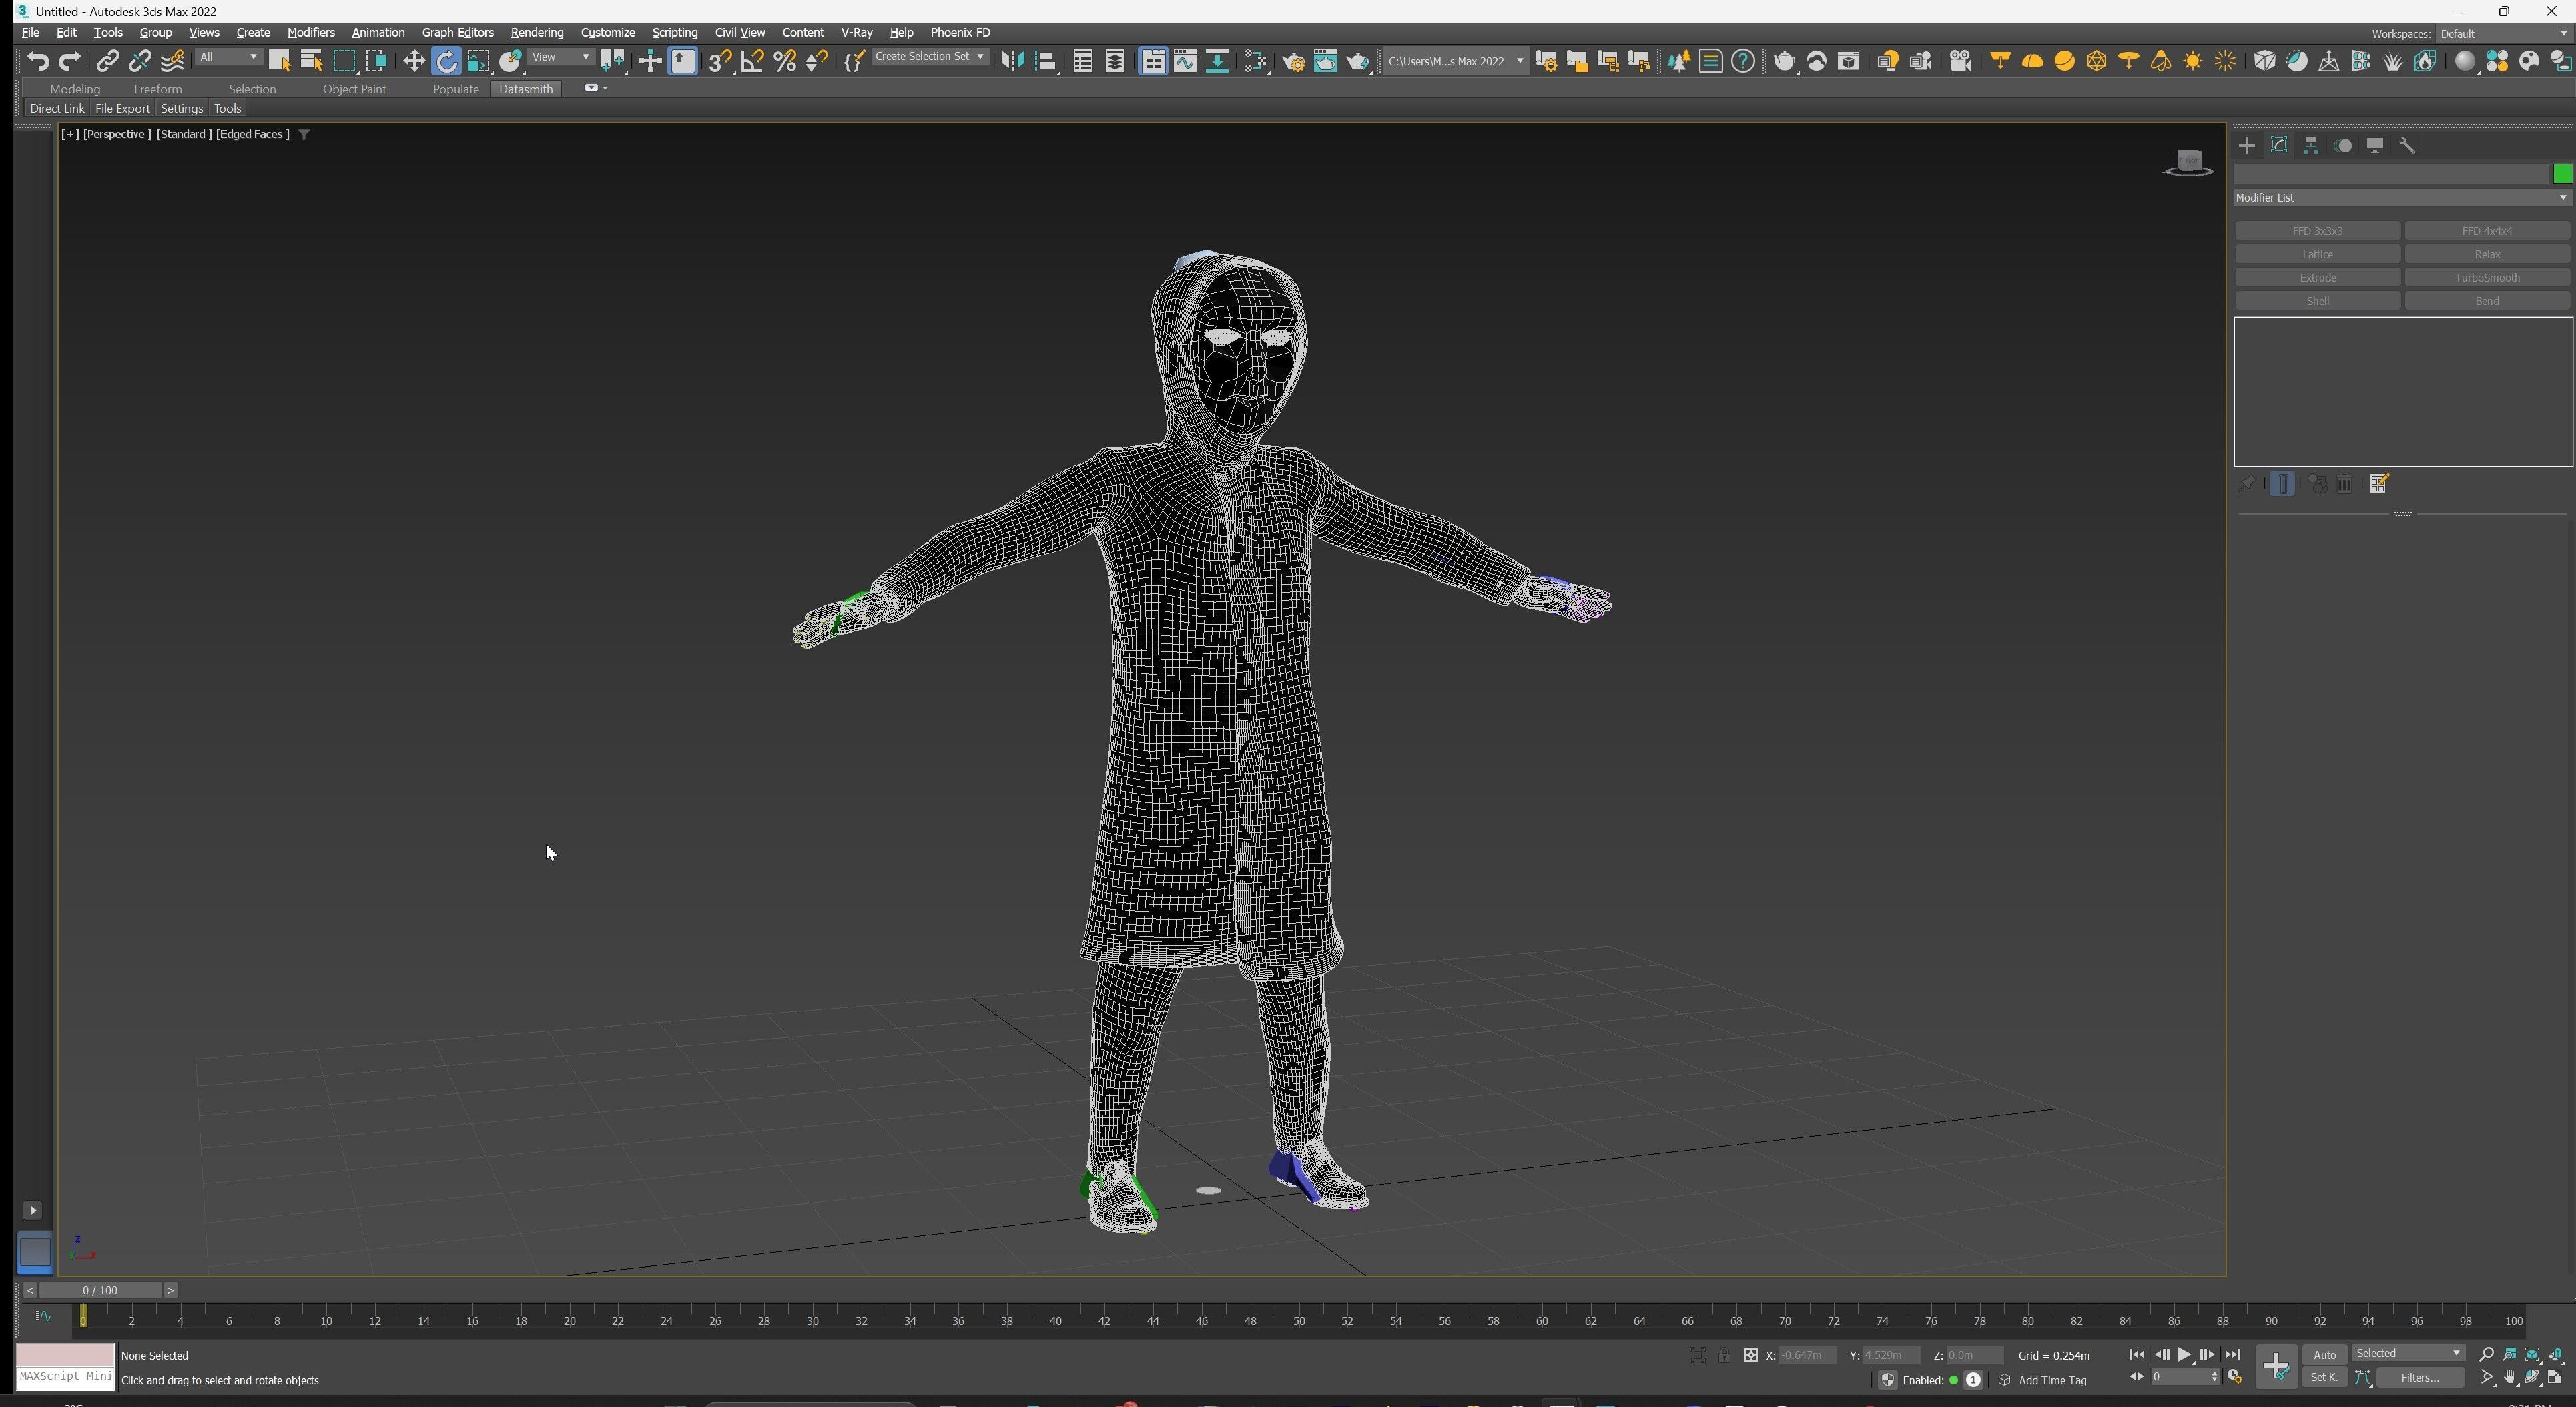Play the animation
Screen dimensions: 2576x1407
[2184, 1355]
